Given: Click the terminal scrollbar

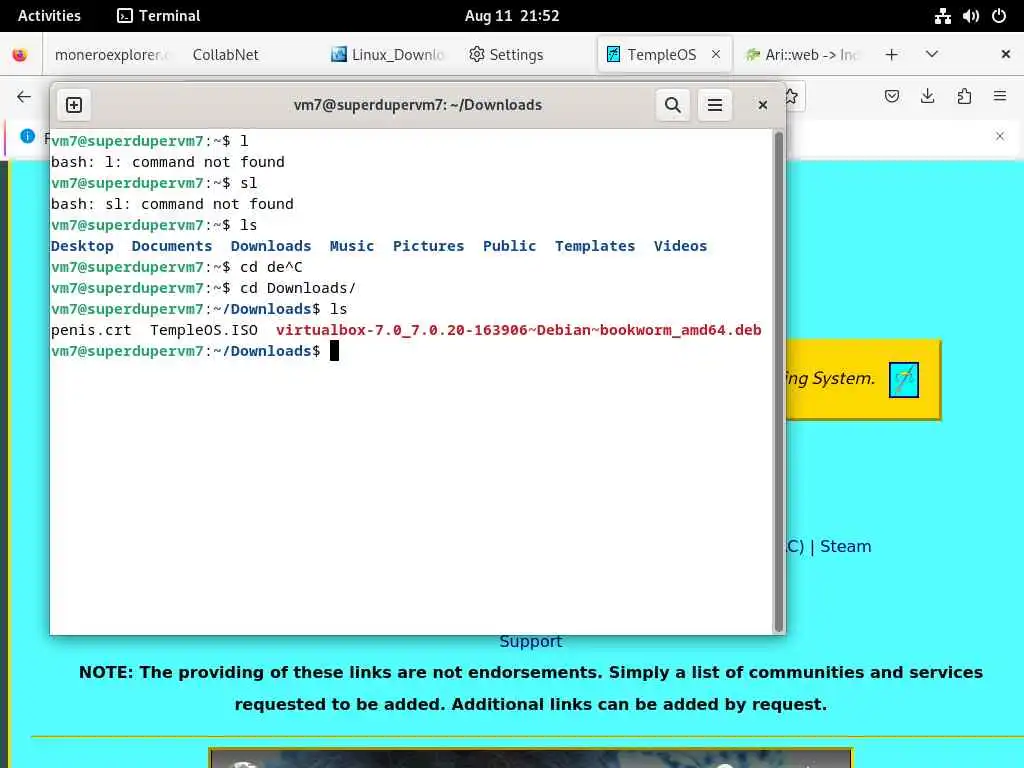Looking at the screenshot, I should pyautogui.click(x=778, y=382).
